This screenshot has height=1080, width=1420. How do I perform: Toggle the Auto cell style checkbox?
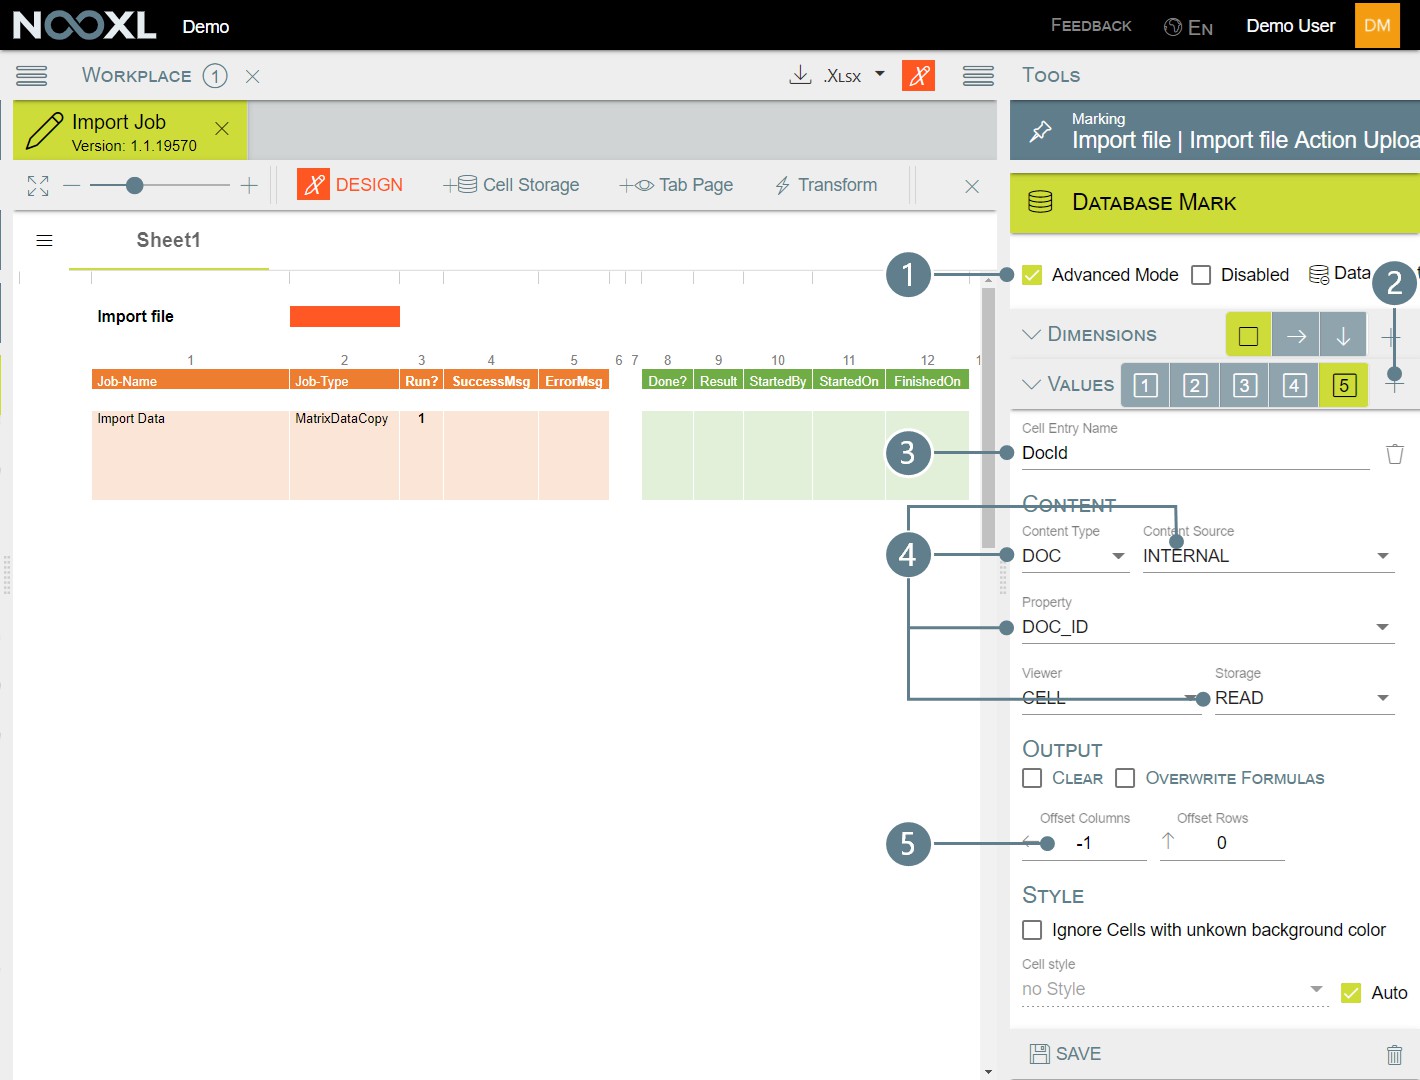pyautogui.click(x=1351, y=993)
